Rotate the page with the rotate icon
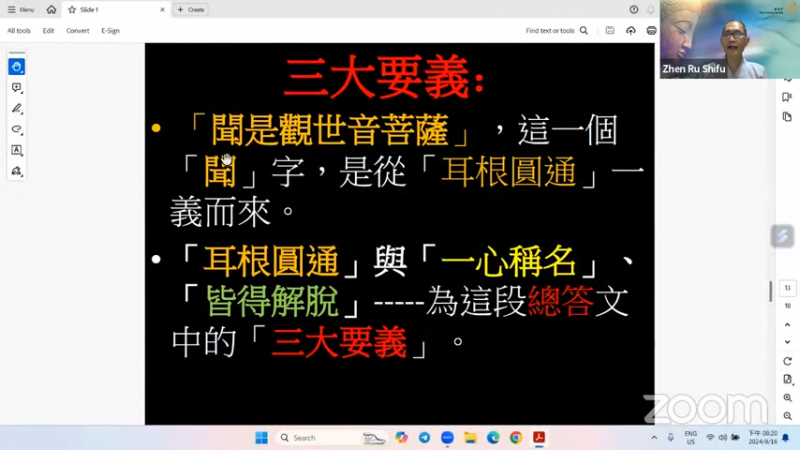The height and width of the screenshot is (450, 800). (x=788, y=361)
